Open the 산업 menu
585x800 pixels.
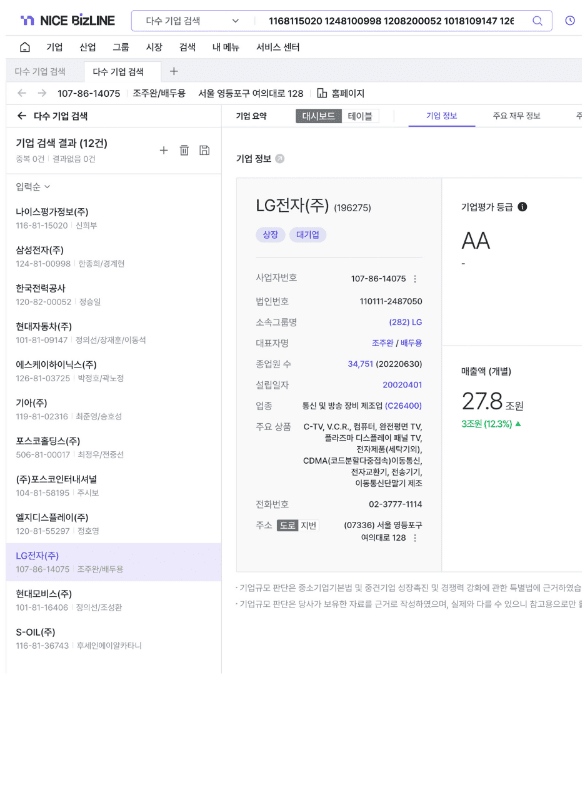click(88, 47)
